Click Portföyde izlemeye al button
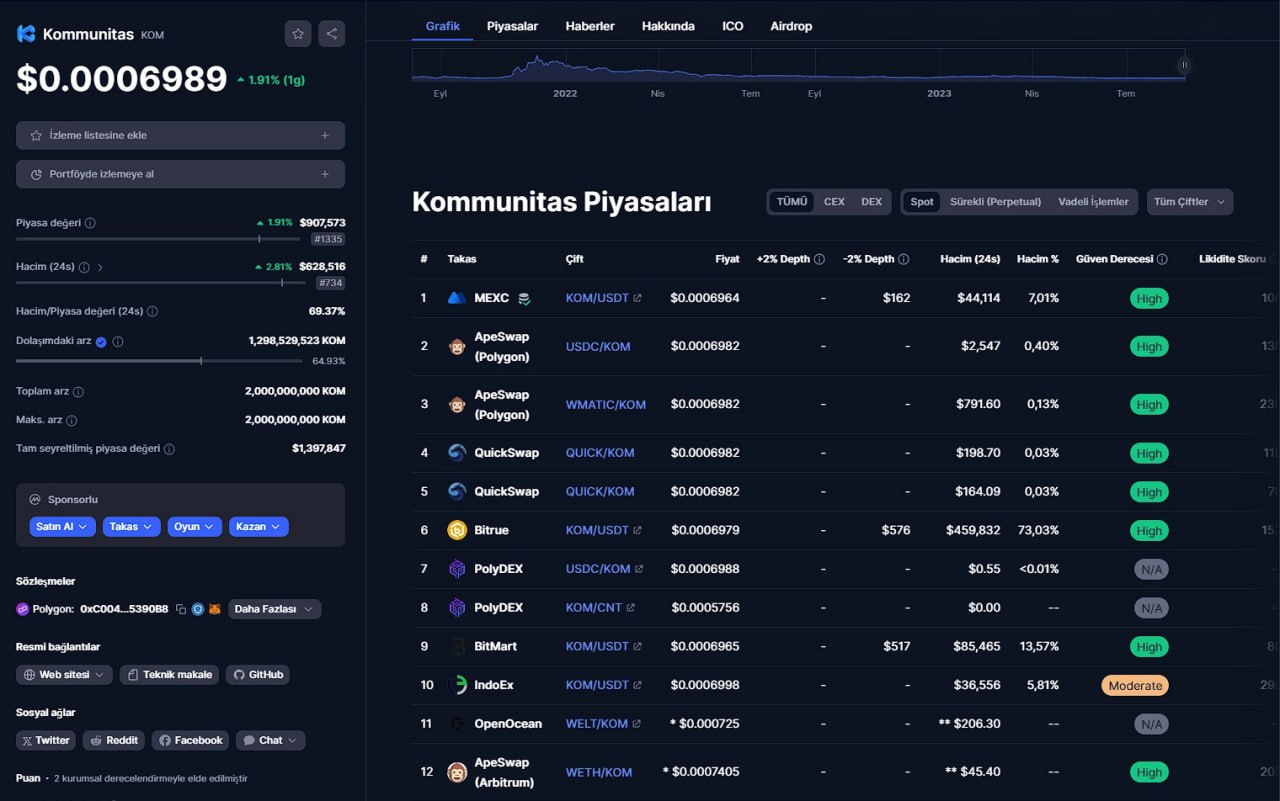Image resolution: width=1280 pixels, height=801 pixels. [180, 174]
